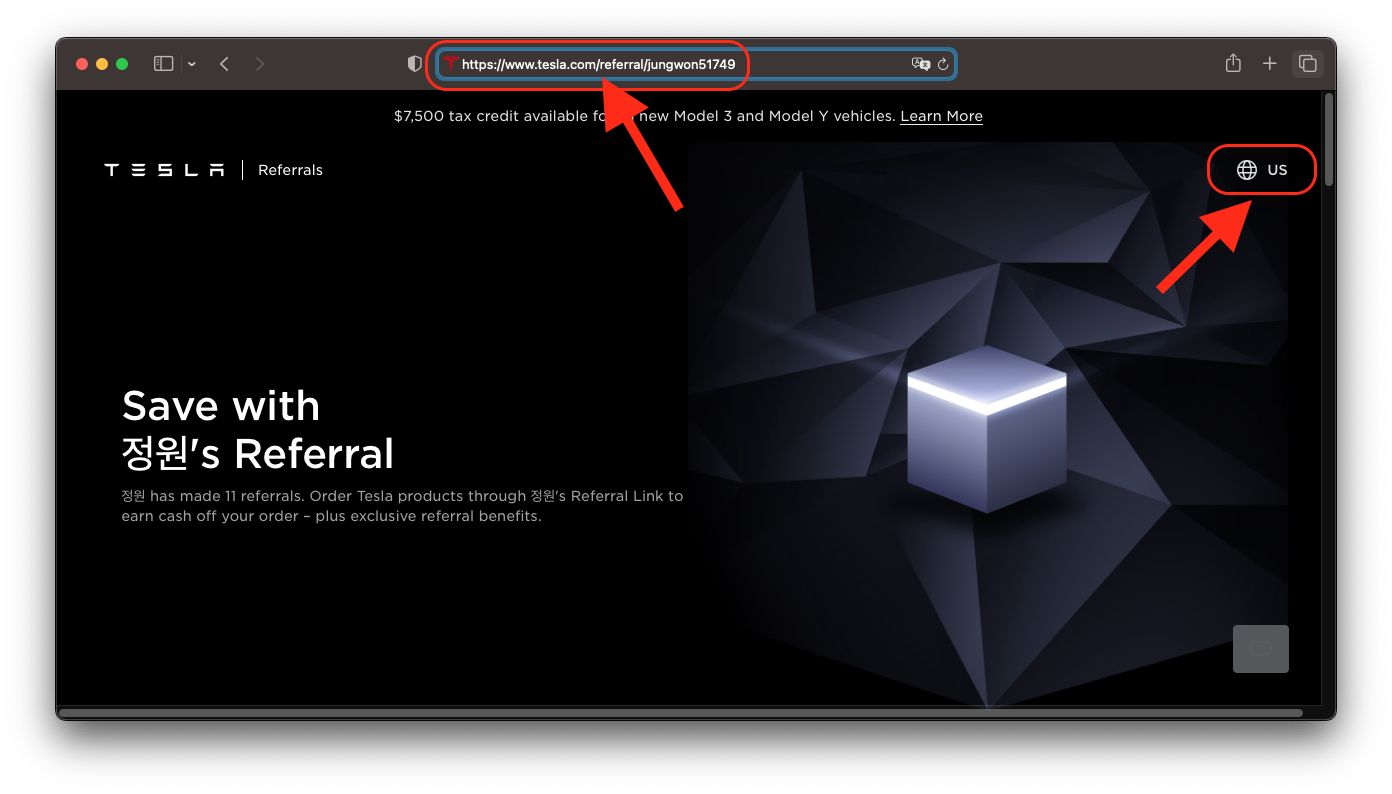
Task: Show the tab overview
Action: (x=1307, y=64)
